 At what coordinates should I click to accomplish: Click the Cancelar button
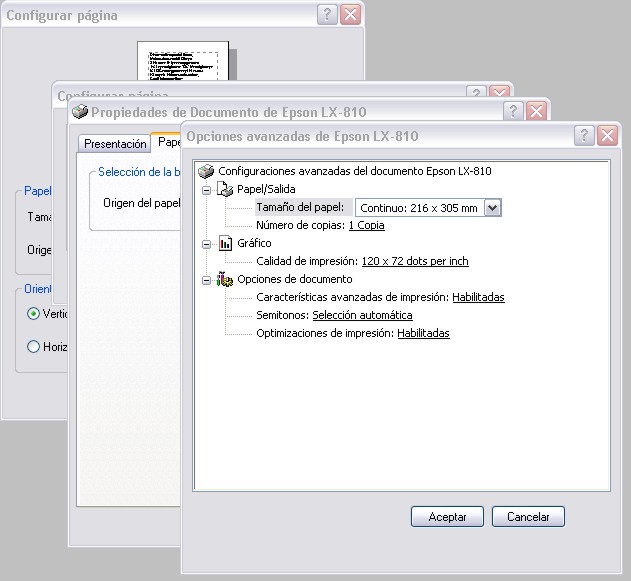point(528,517)
